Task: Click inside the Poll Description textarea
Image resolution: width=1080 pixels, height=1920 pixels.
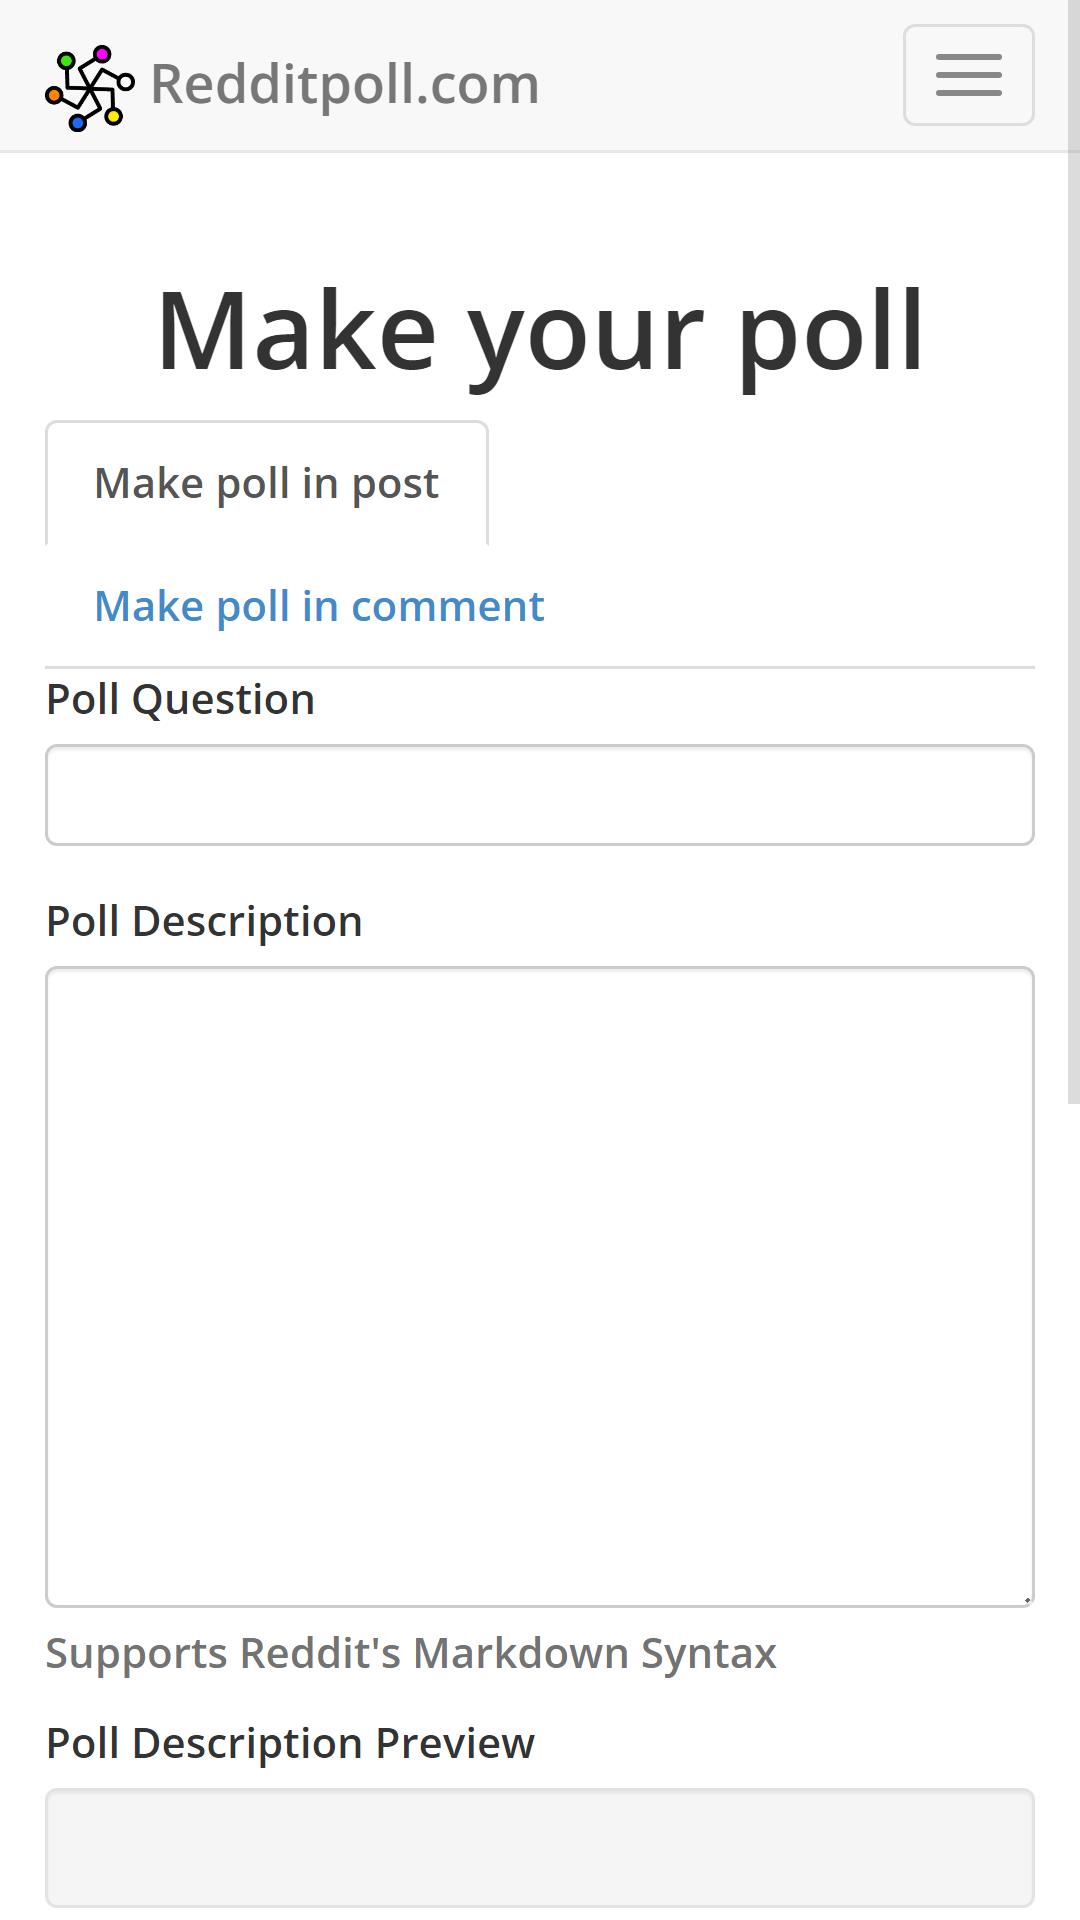Action: (x=540, y=1287)
